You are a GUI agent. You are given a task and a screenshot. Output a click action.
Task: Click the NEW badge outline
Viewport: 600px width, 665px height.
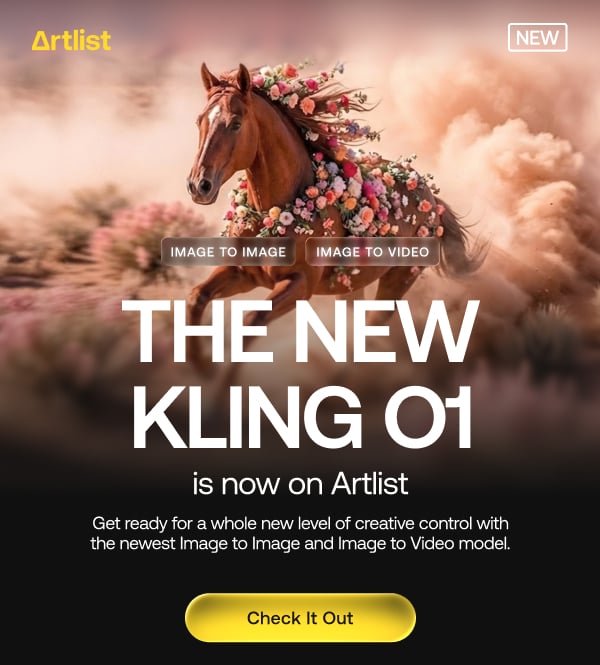tap(537, 37)
